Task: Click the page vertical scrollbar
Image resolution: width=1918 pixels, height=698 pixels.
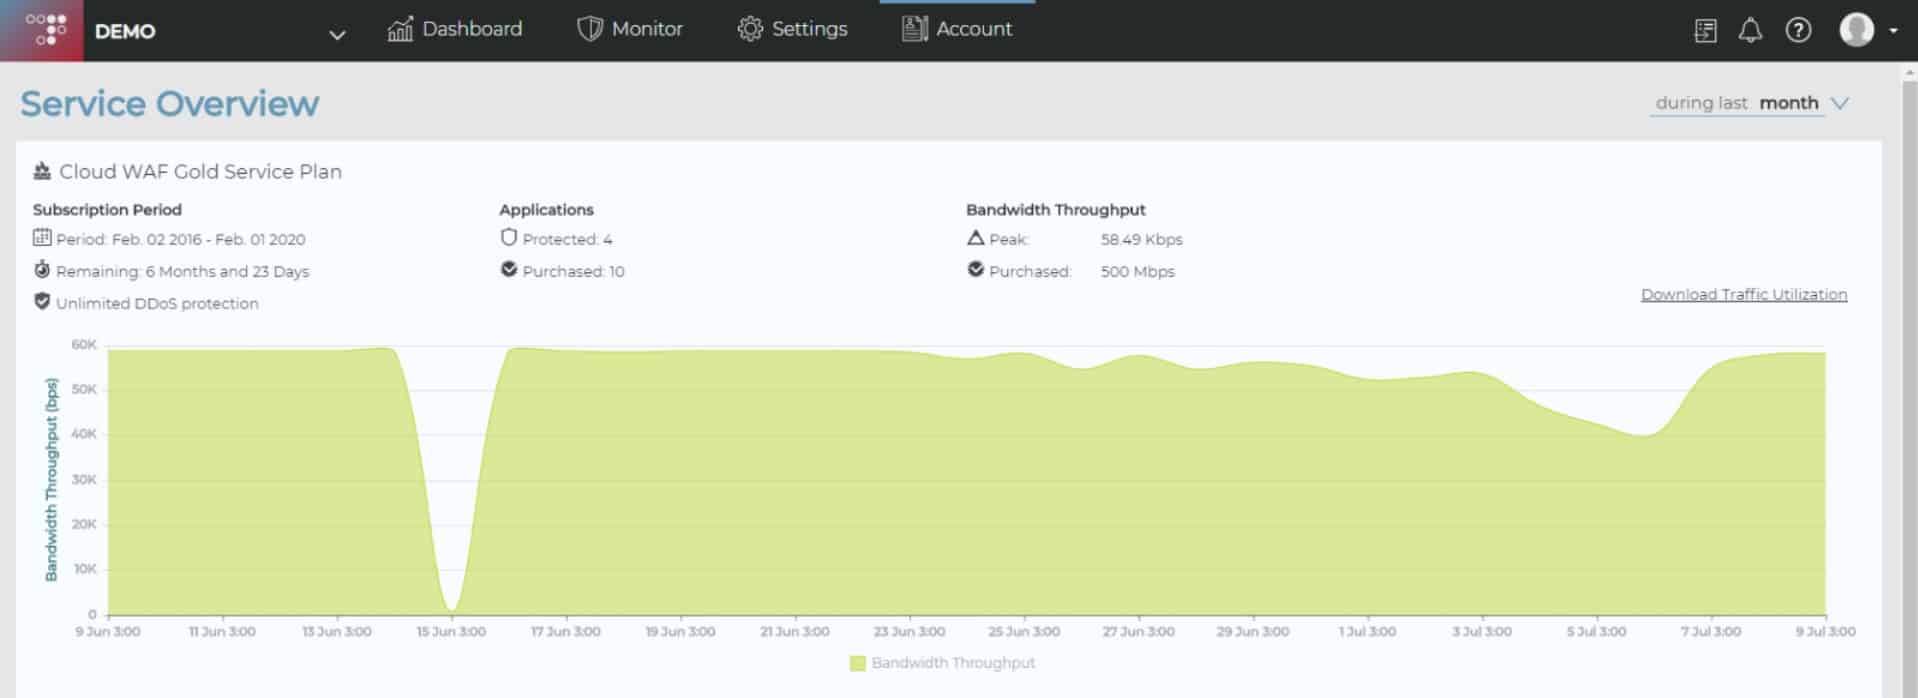Action: tap(1908, 380)
